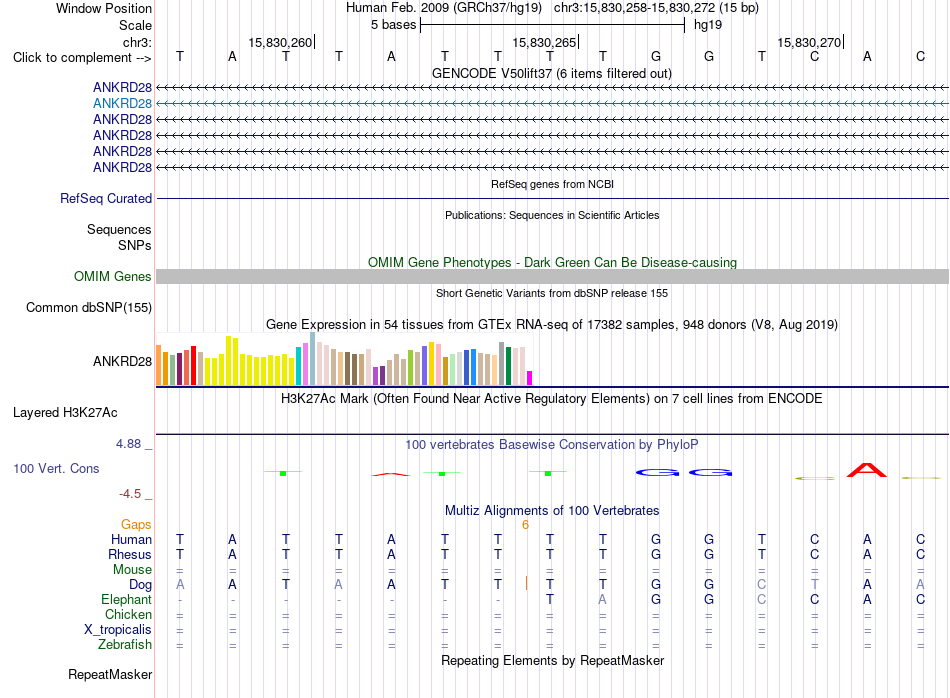Click the 15,830,265 position marker
The width and height of the screenshot is (950, 698).
click(x=544, y=42)
